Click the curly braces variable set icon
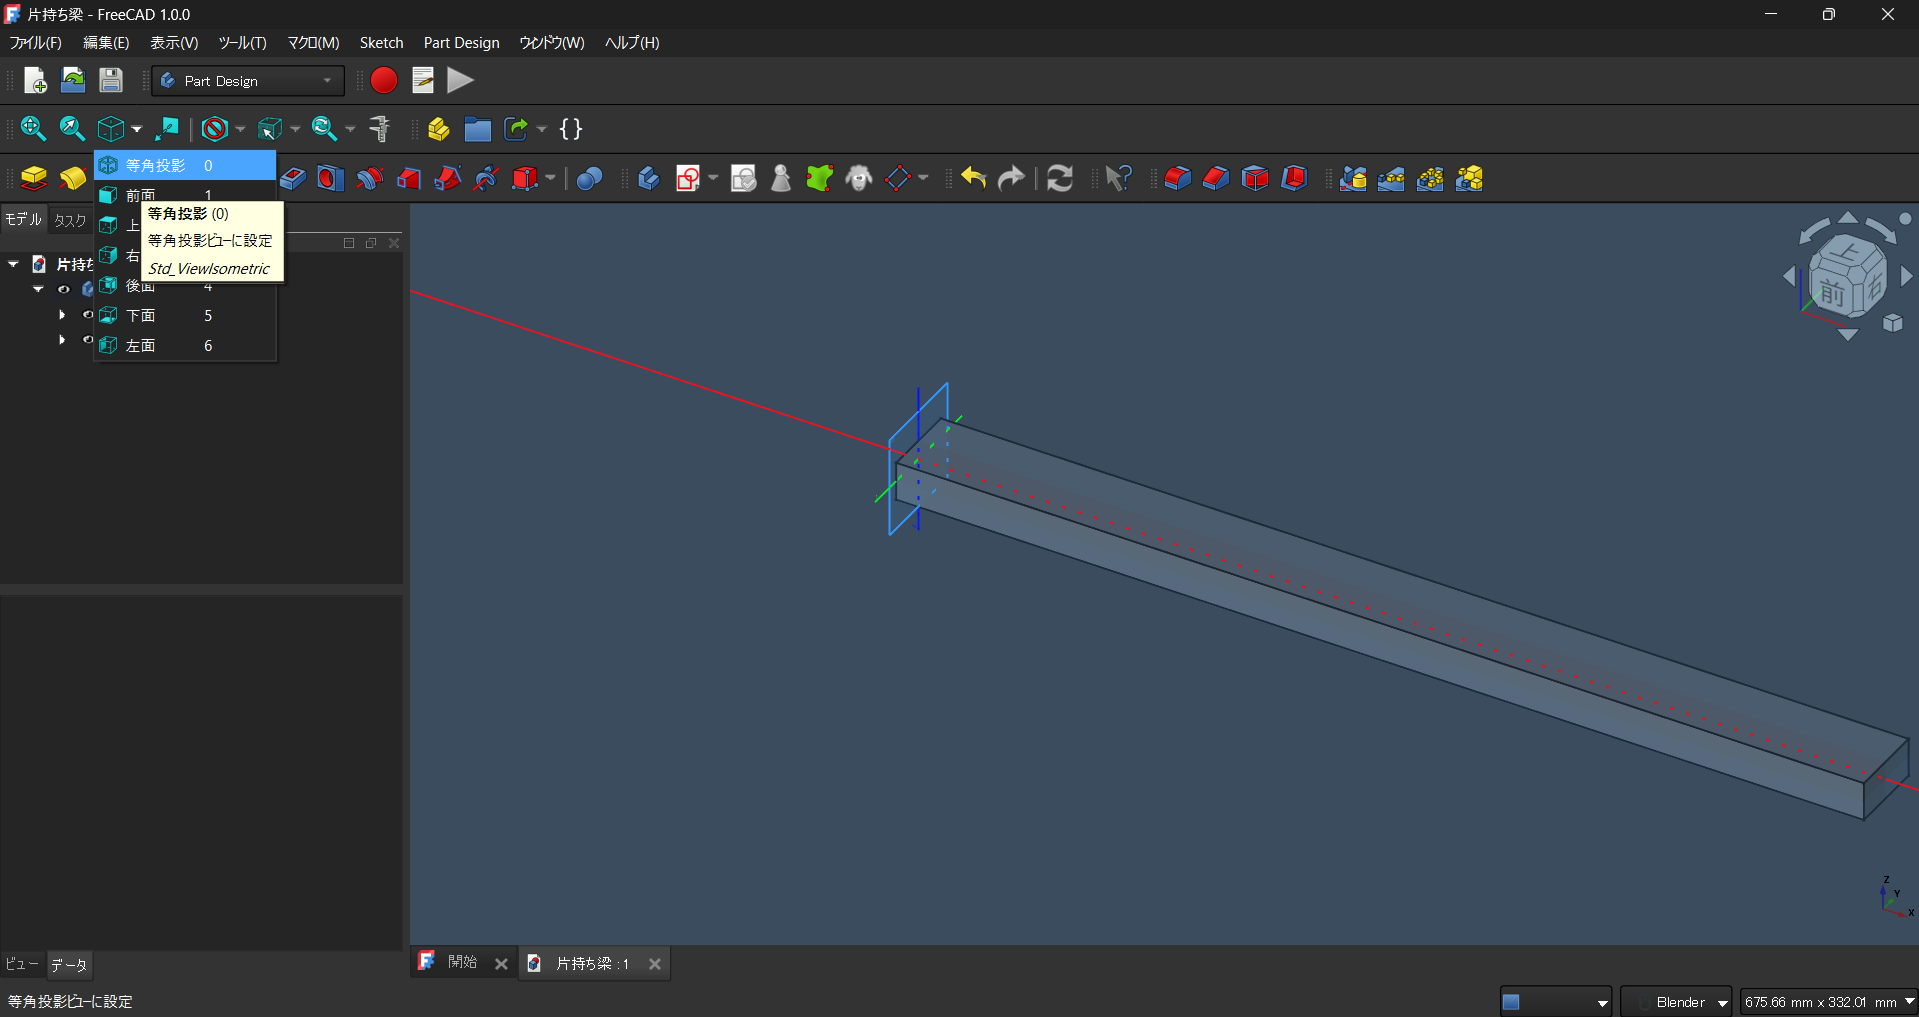The height and width of the screenshot is (1017, 1919). click(x=571, y=128)
